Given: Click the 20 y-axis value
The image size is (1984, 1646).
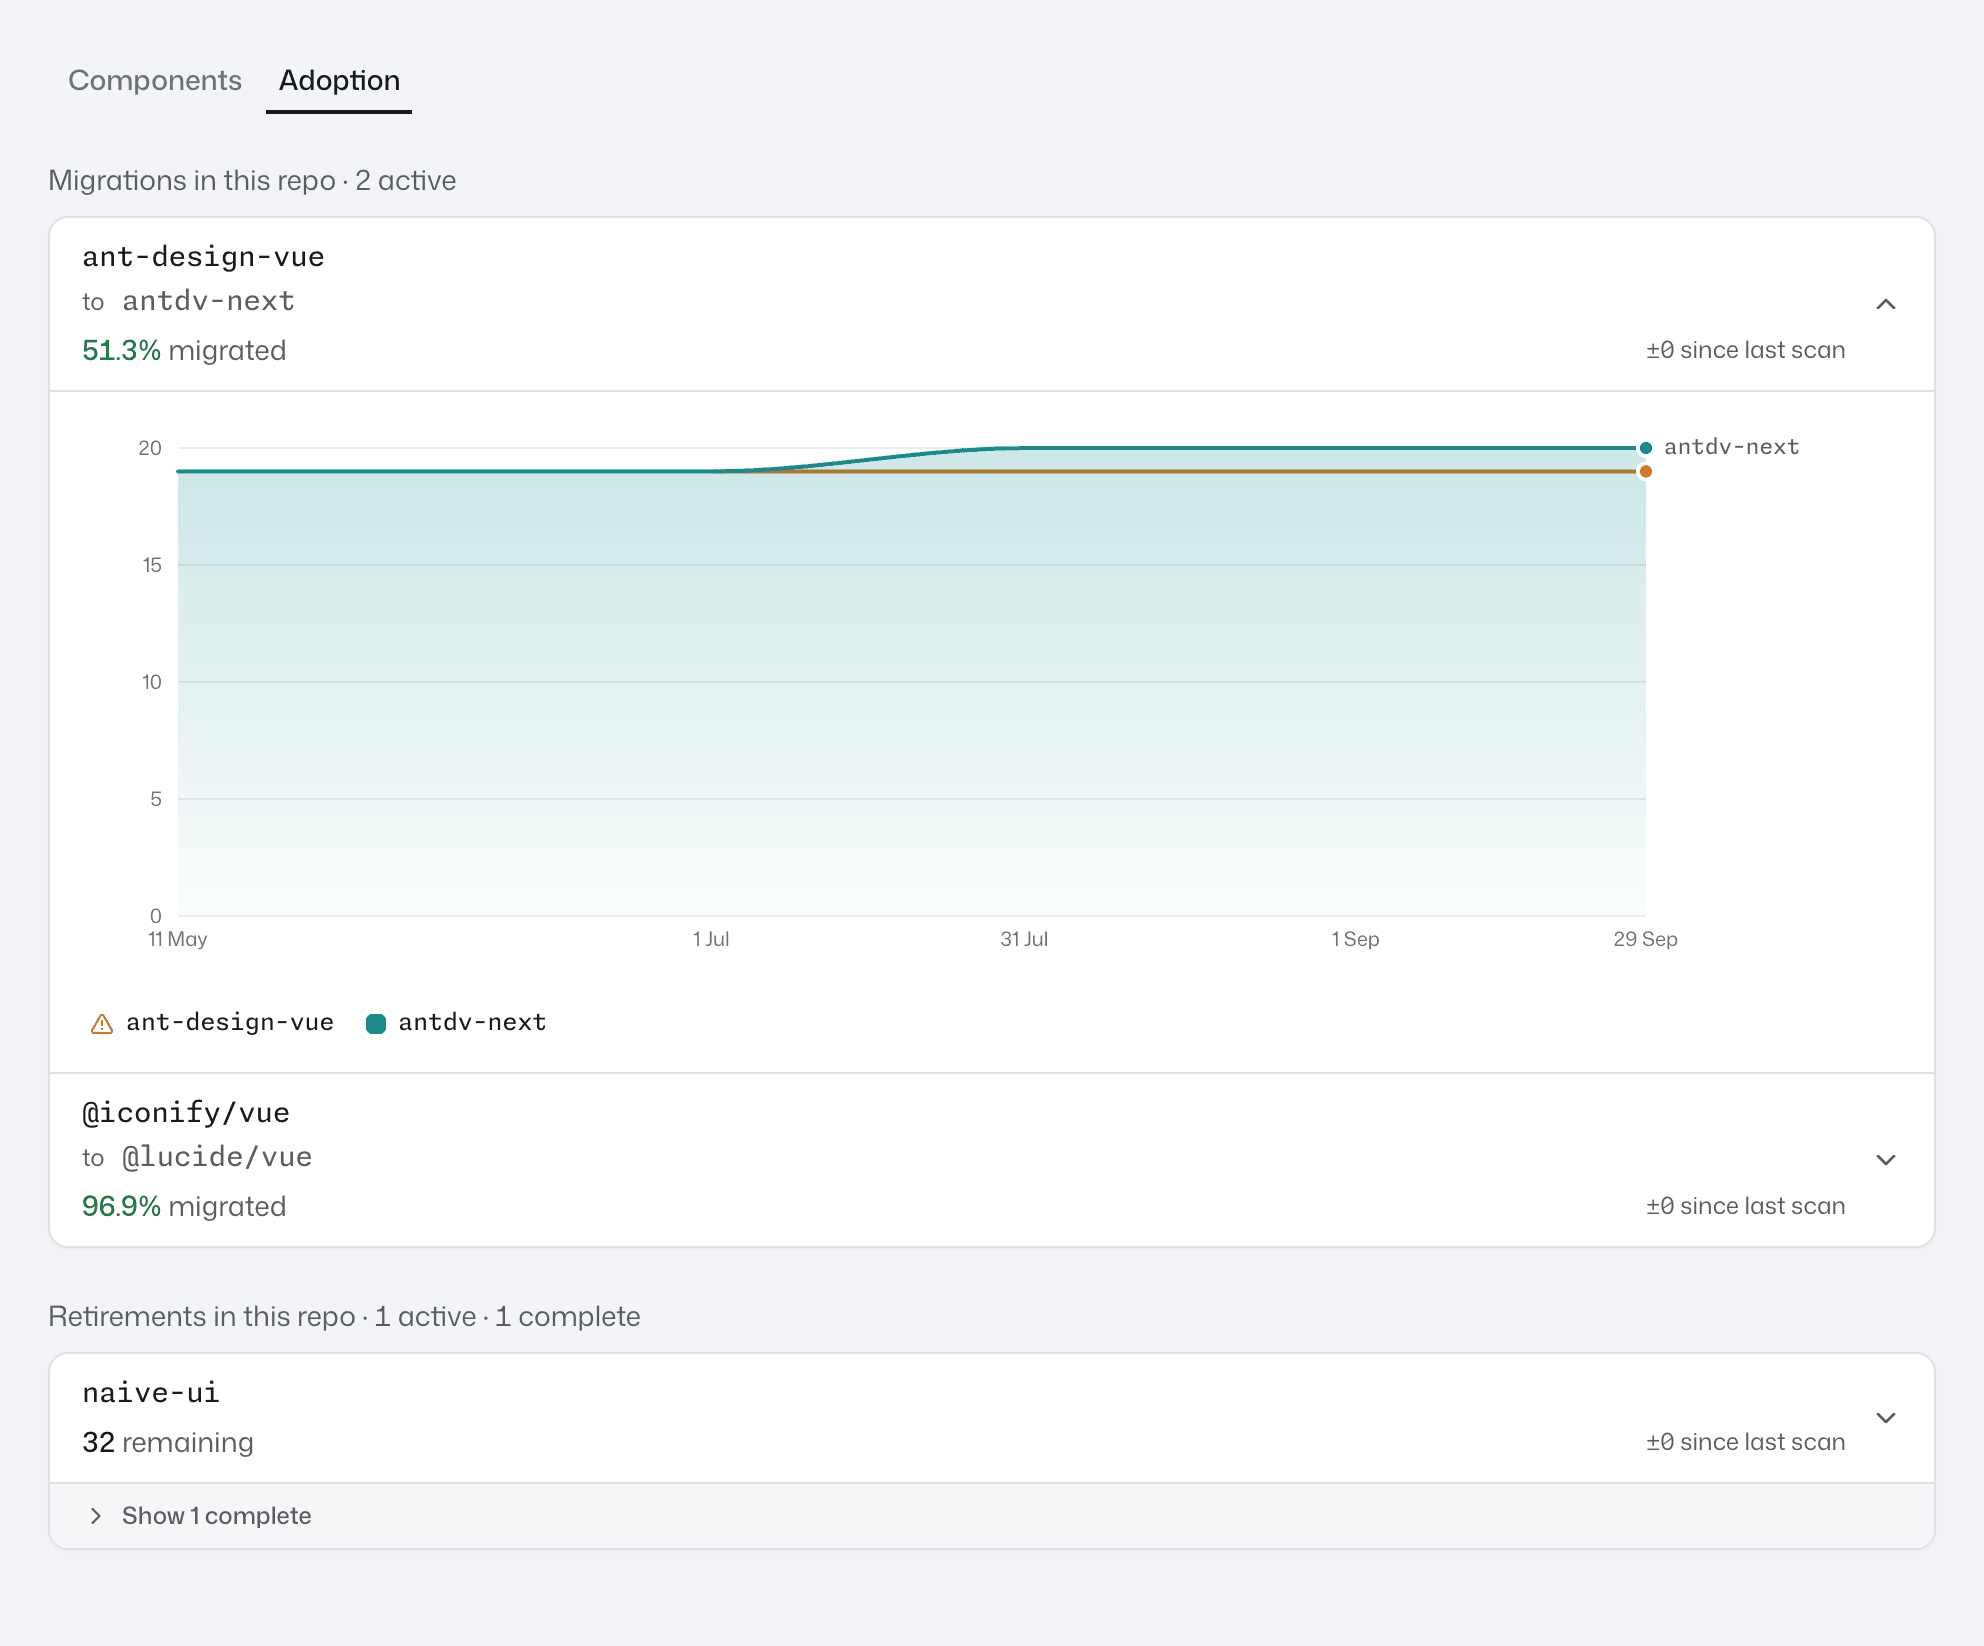Looking at the screenshot, I should pyautogui.click(x=150, y=448).
